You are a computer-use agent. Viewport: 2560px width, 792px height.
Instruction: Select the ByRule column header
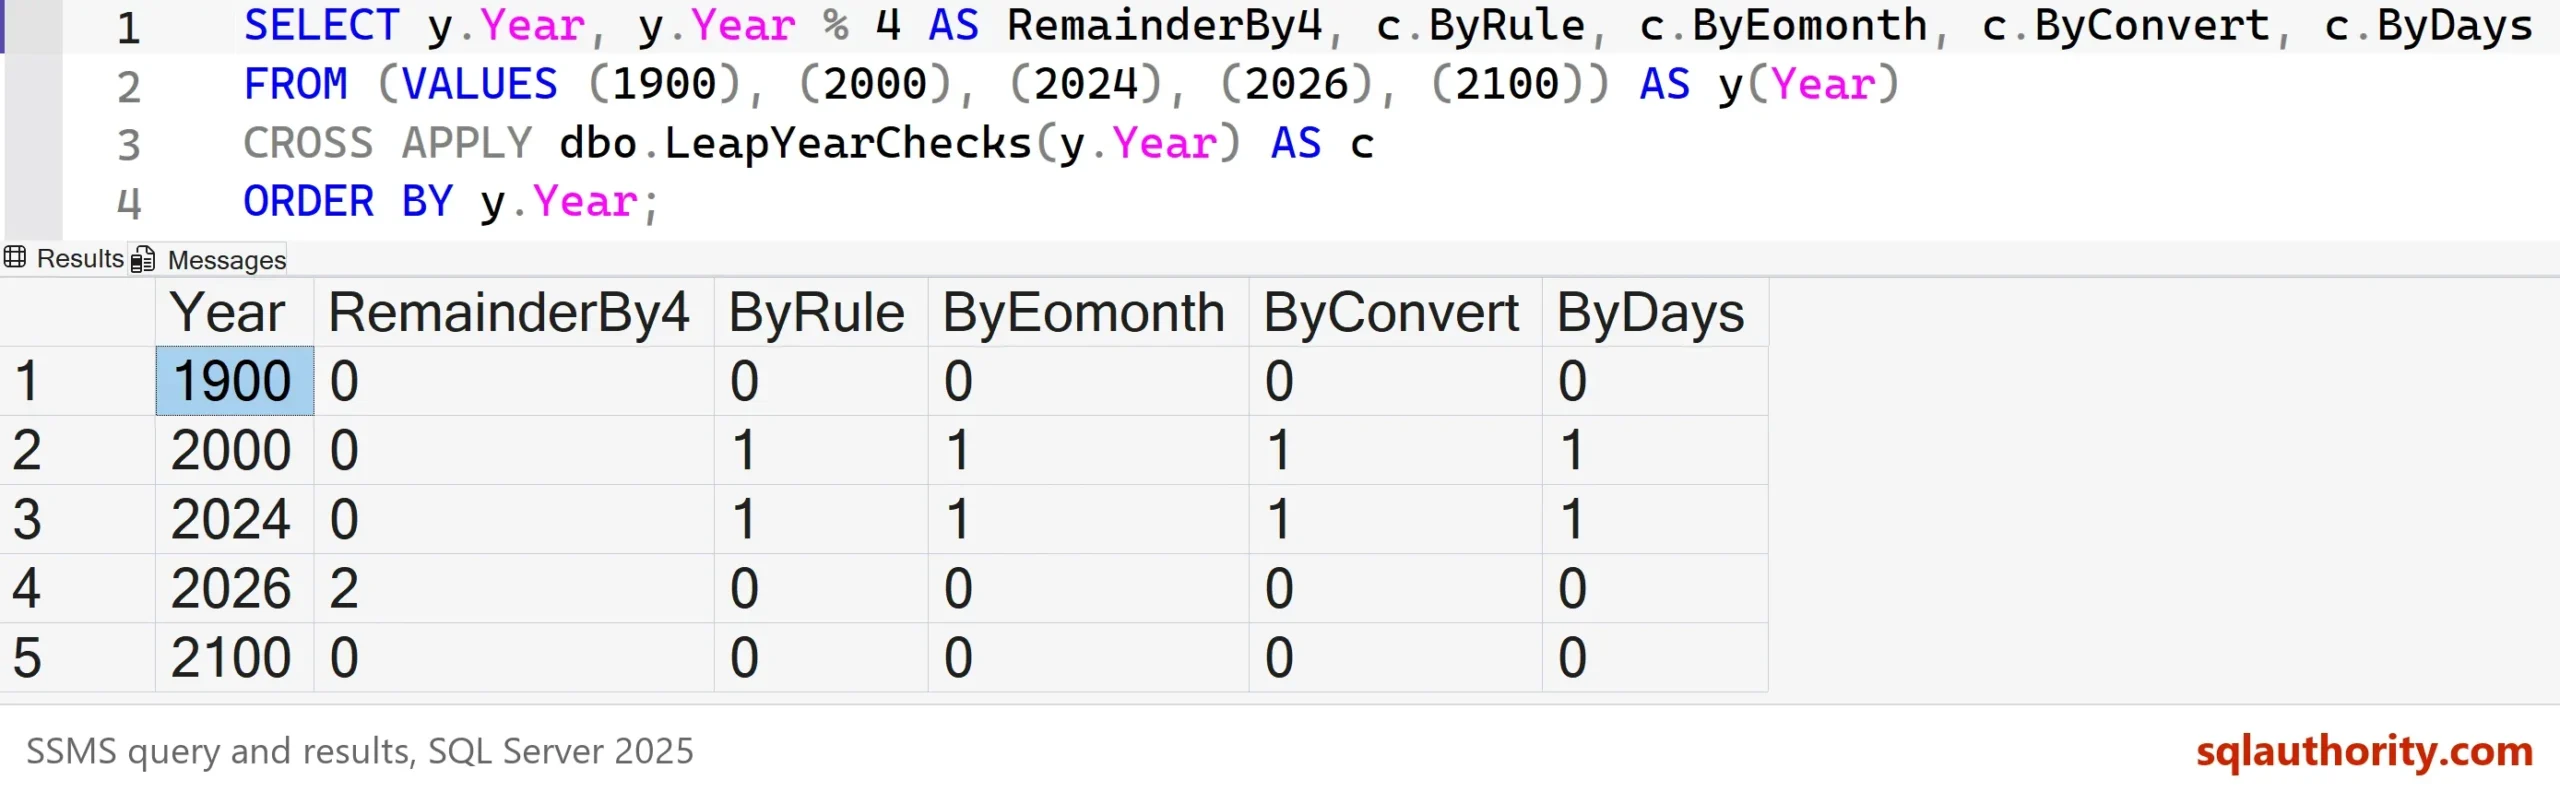821,313
